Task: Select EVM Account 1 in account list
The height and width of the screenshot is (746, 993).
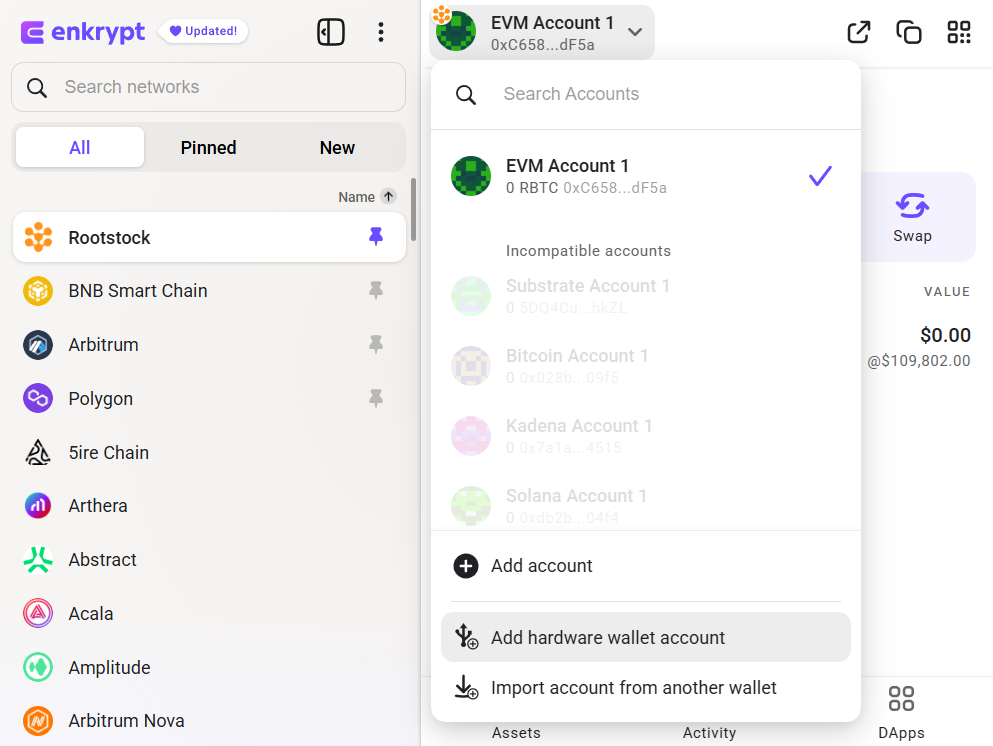Action: pos(645,176)
